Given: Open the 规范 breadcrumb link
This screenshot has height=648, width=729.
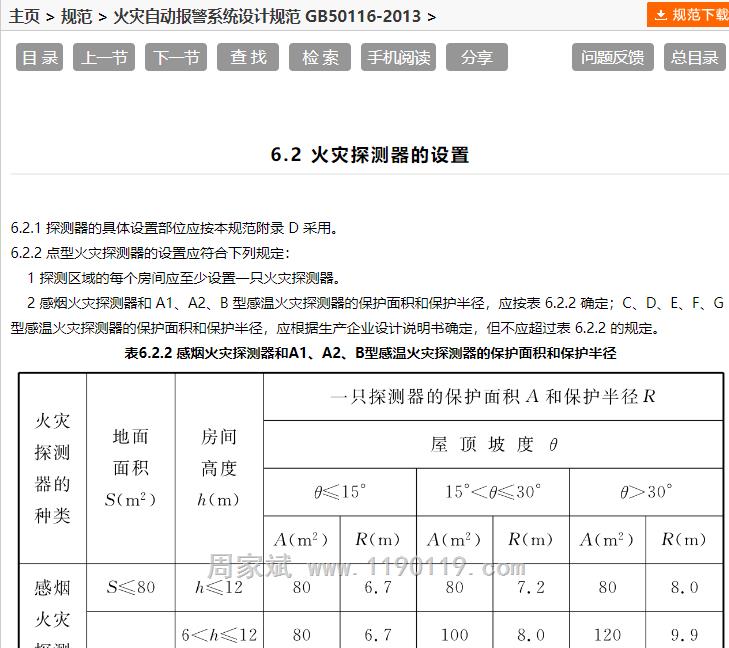Looking at the screenshot, I should point(77,17).
